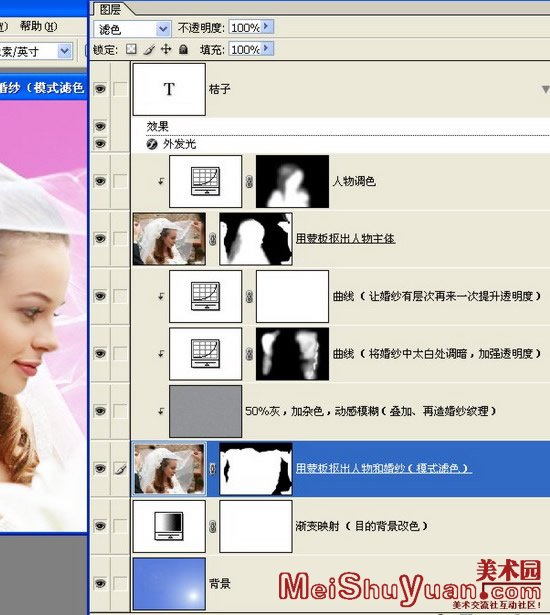The height and width of the screenshot is (615, 550).
Task: Click the clipping arrow on 50%灰 layer
Action: pyautogui.click(x=161, y=411)
